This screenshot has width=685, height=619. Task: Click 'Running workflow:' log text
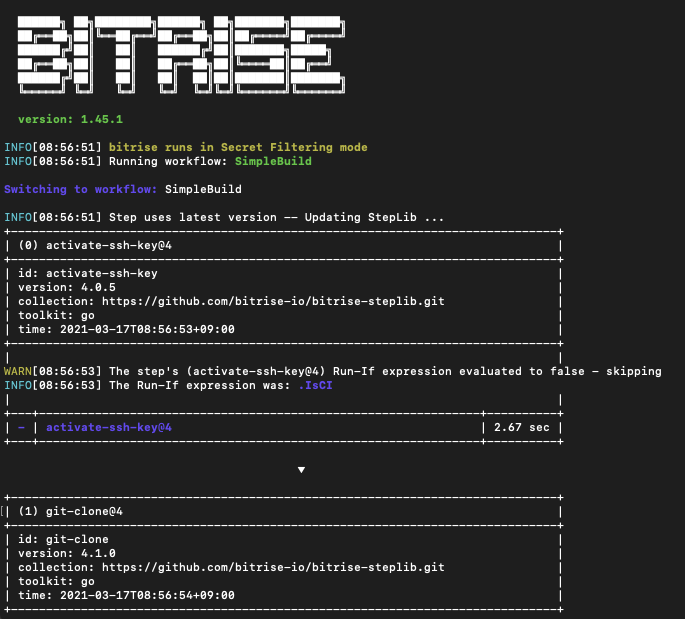pyautogui.click(x=168, y=161)
